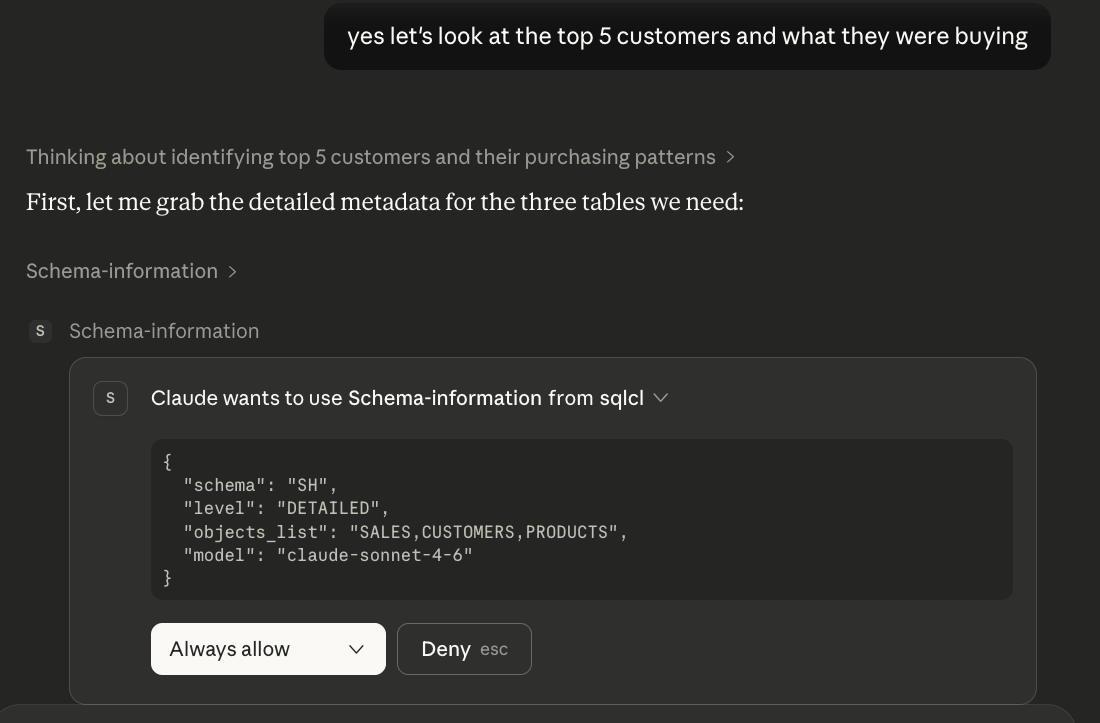
Task: Click the S badge in the permission dialog
Action: [x=110, y=398]
